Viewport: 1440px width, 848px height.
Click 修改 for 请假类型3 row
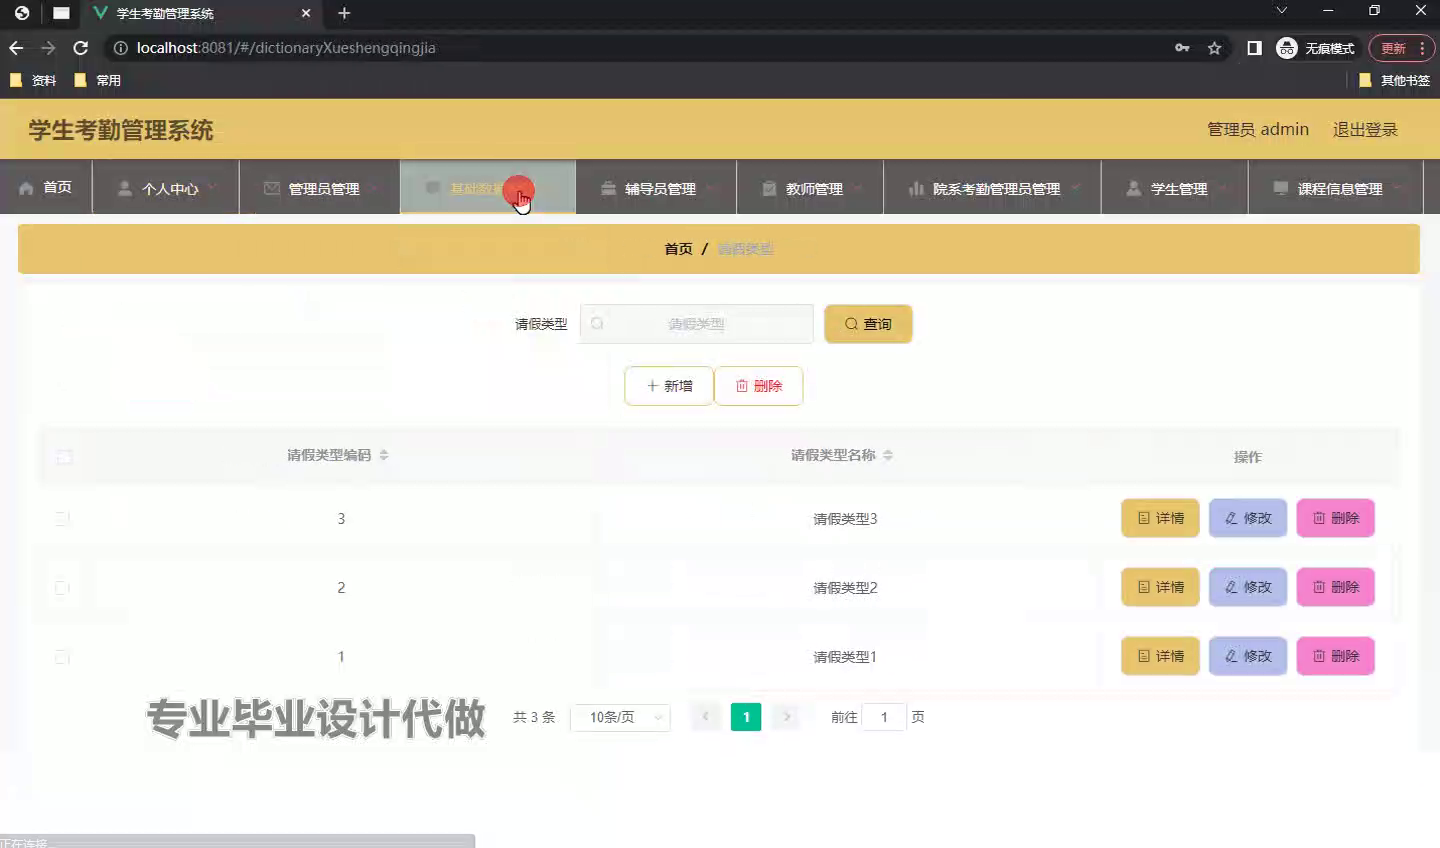click(1248, 518)
